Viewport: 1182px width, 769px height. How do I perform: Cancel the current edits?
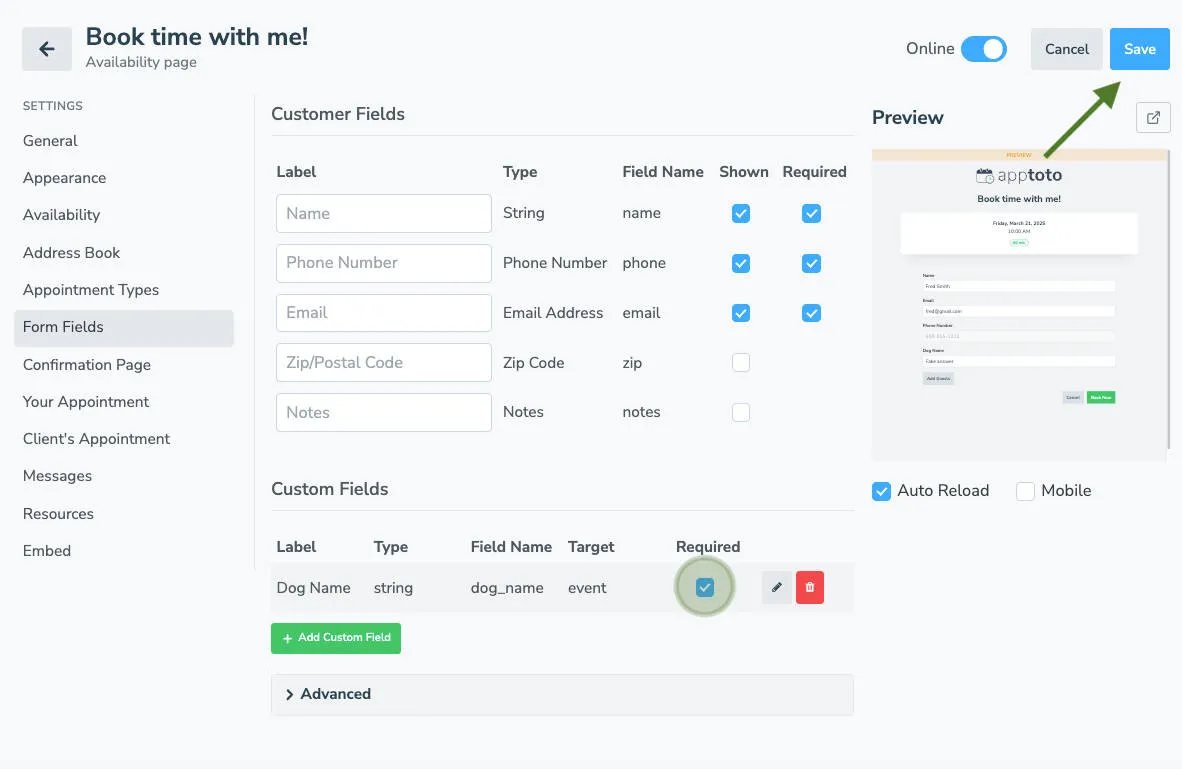coord(1066,48)
